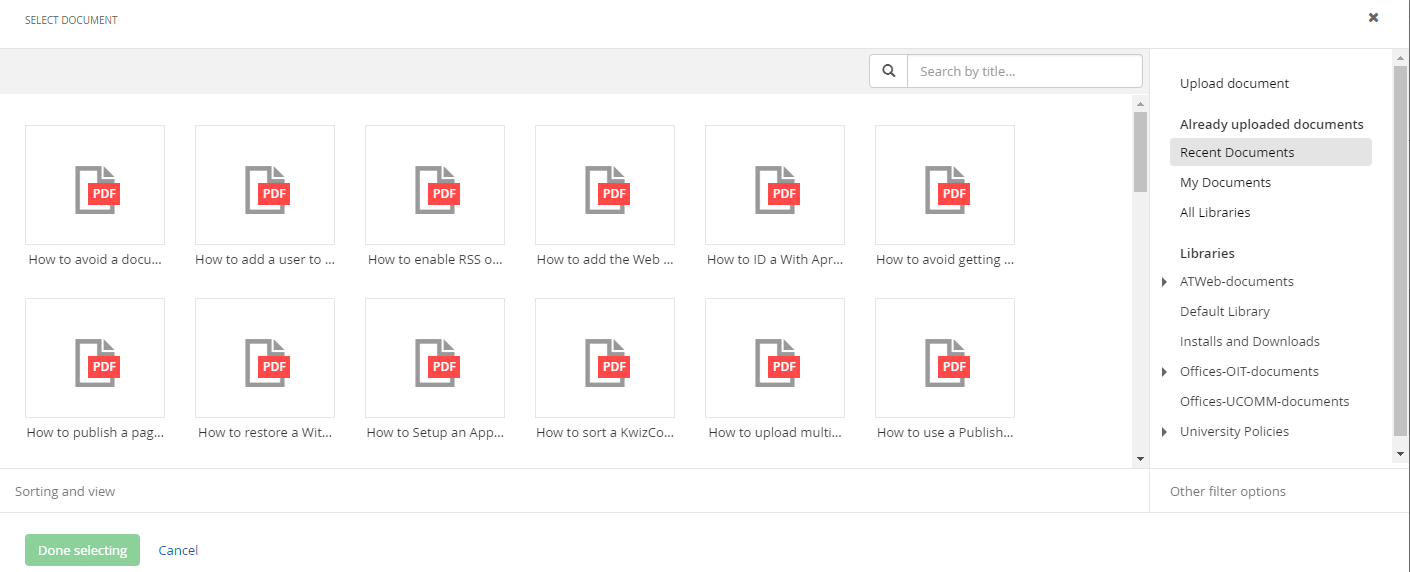Image resolution: width=1410 pixels, height=572 pixels.
Task: Focus the Search by title field
Action: click(1024, 71)
